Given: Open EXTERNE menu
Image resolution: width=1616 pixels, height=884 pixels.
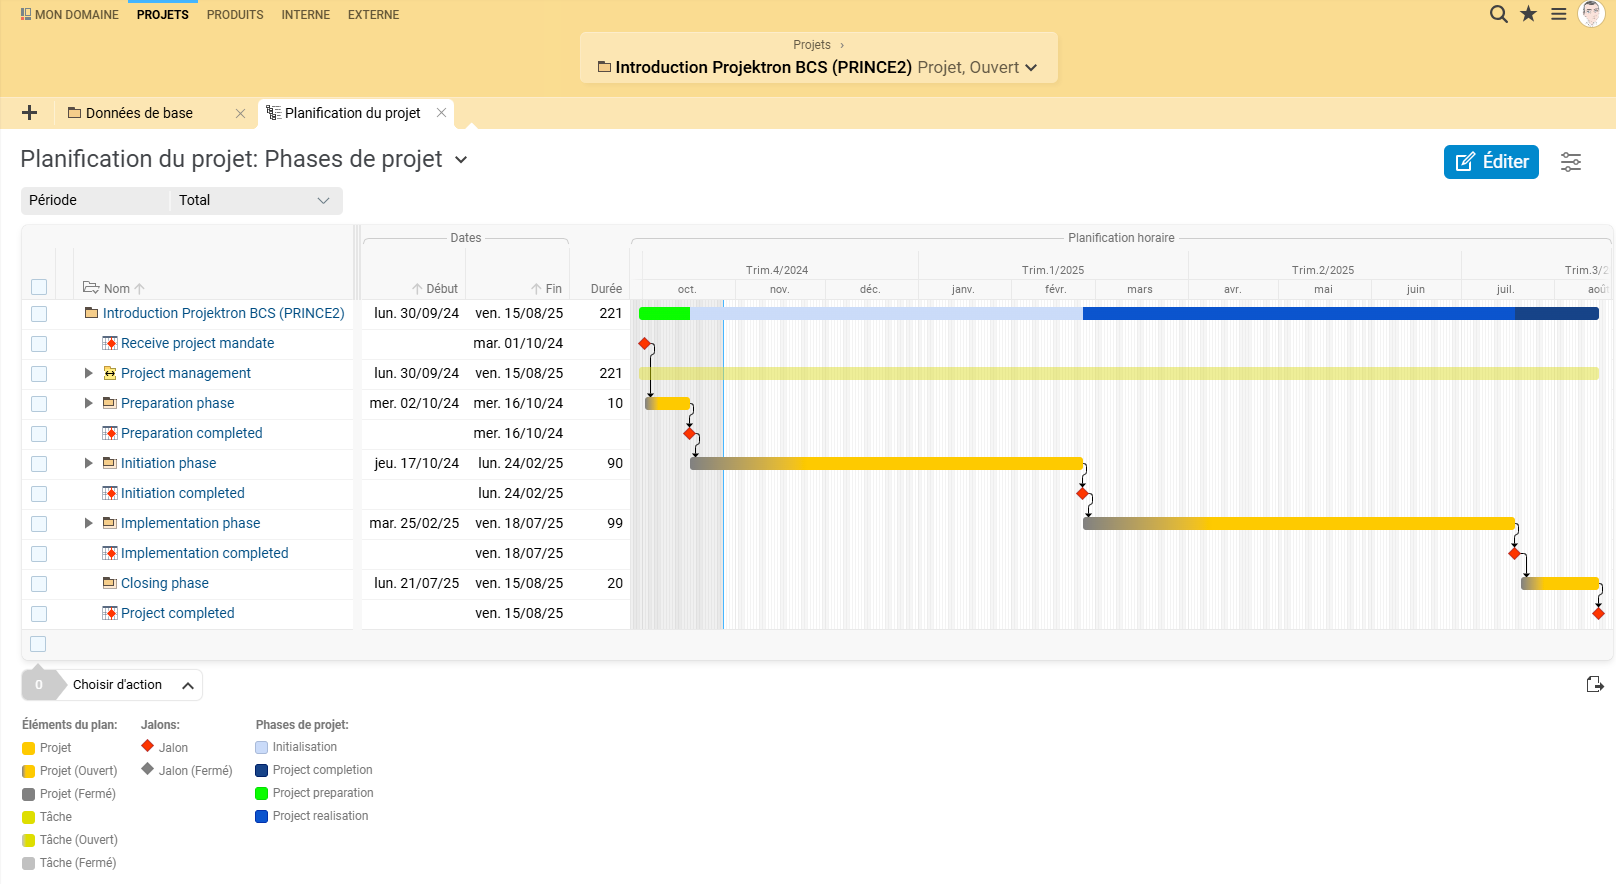Looking at the screenshot, I should (x=373, y=15).
